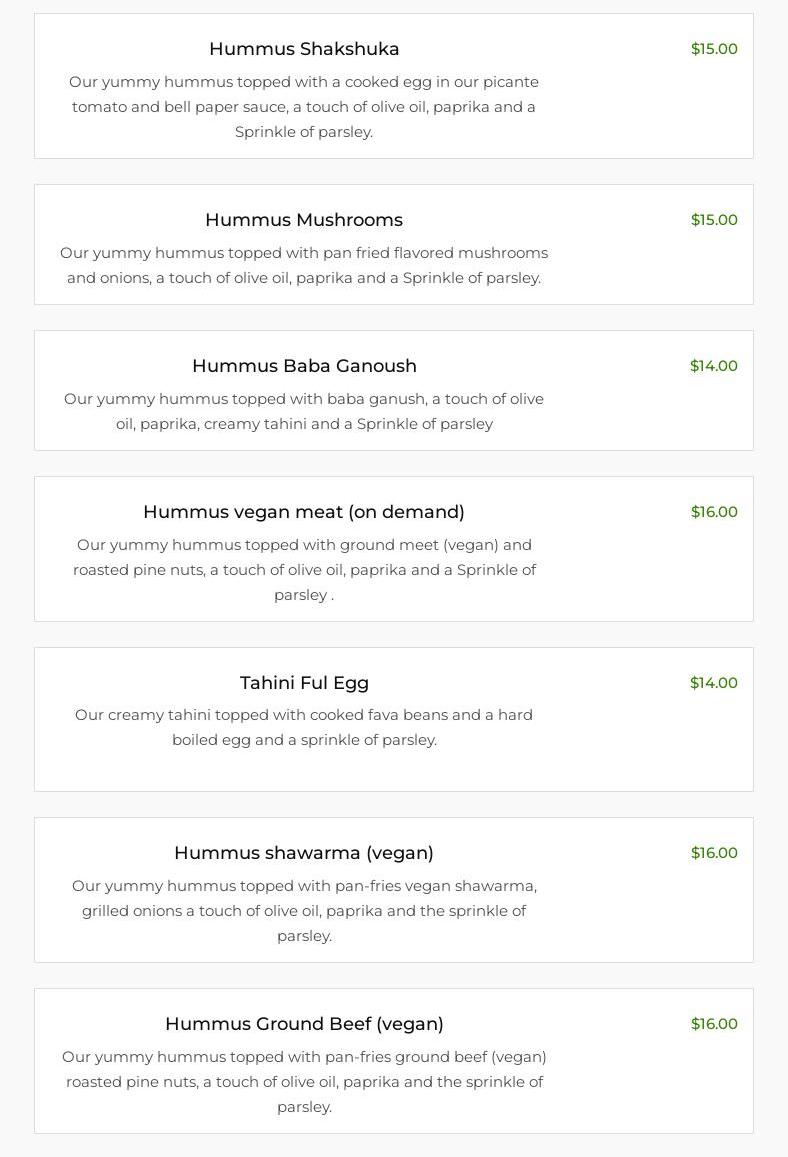This screenshot has width=788, height=1157.
Task: Select the ground beef (vegan) description text
Action: point(304,1082)
